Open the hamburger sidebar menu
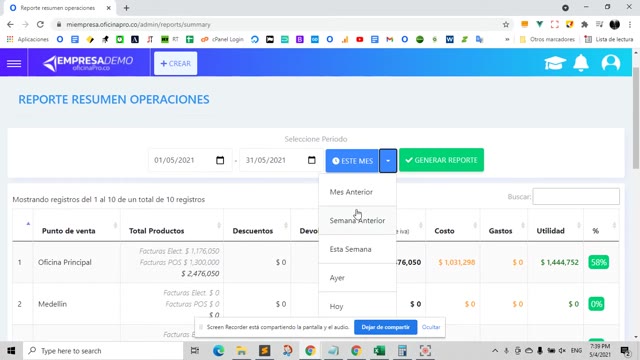Image resolution: width=640 pixels, height=360 pixels. click(x=14, y=63)
